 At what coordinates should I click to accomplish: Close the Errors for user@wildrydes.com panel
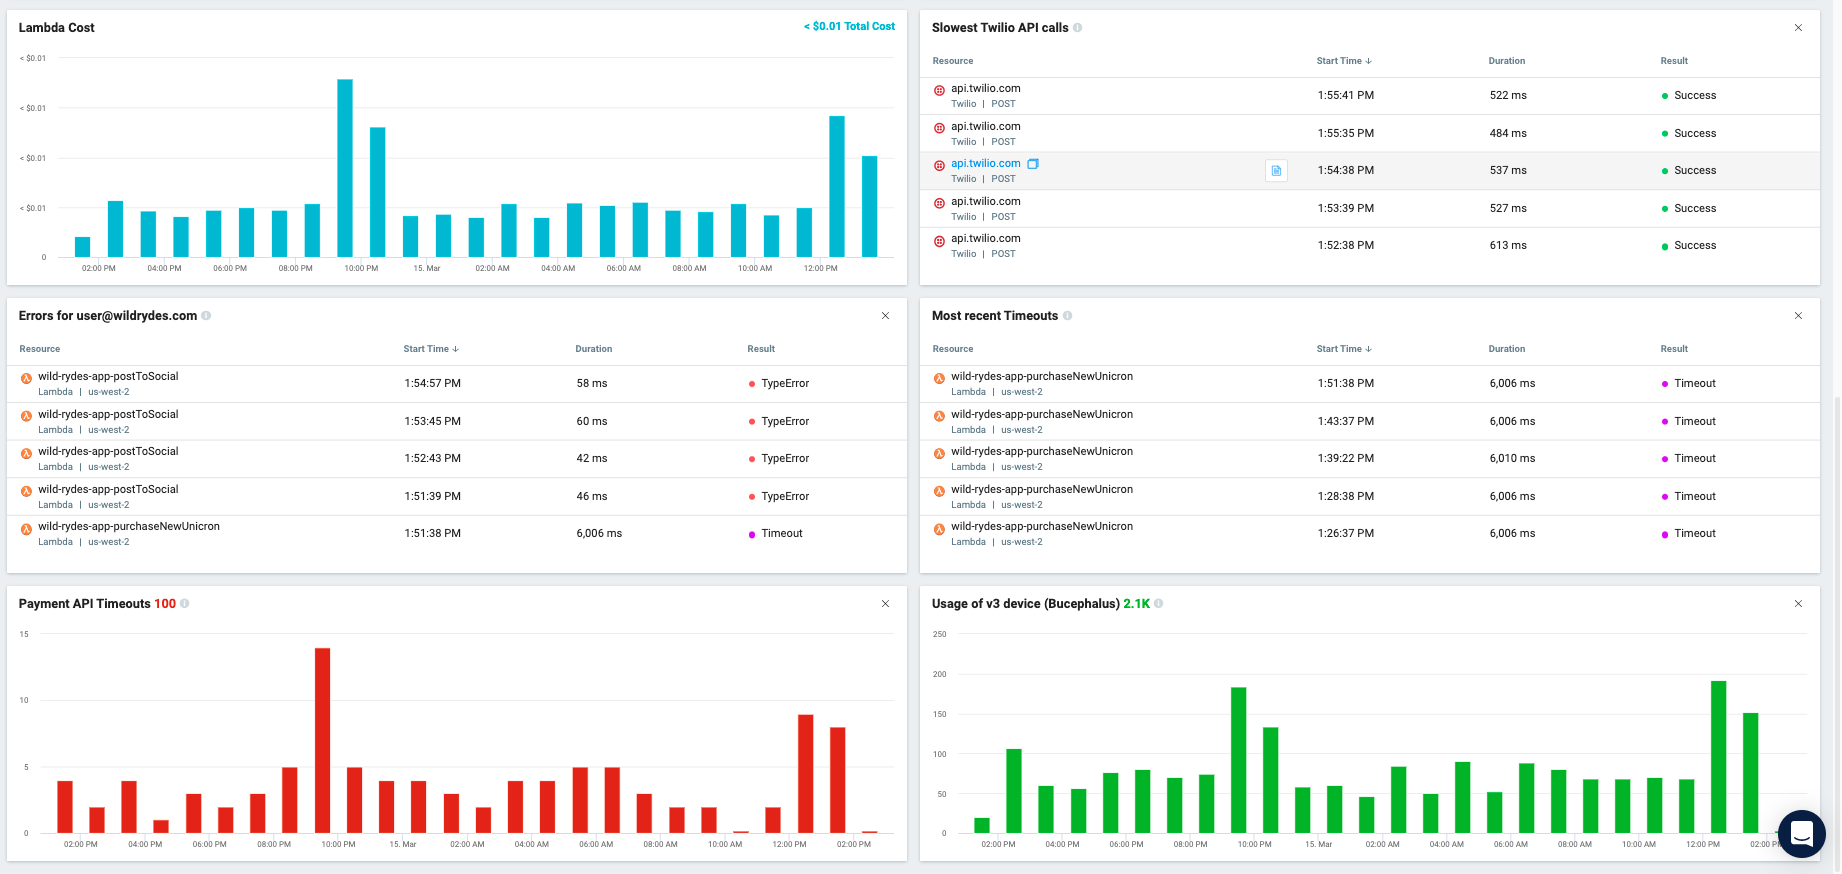pyautogui.click(x=885, y=316)
